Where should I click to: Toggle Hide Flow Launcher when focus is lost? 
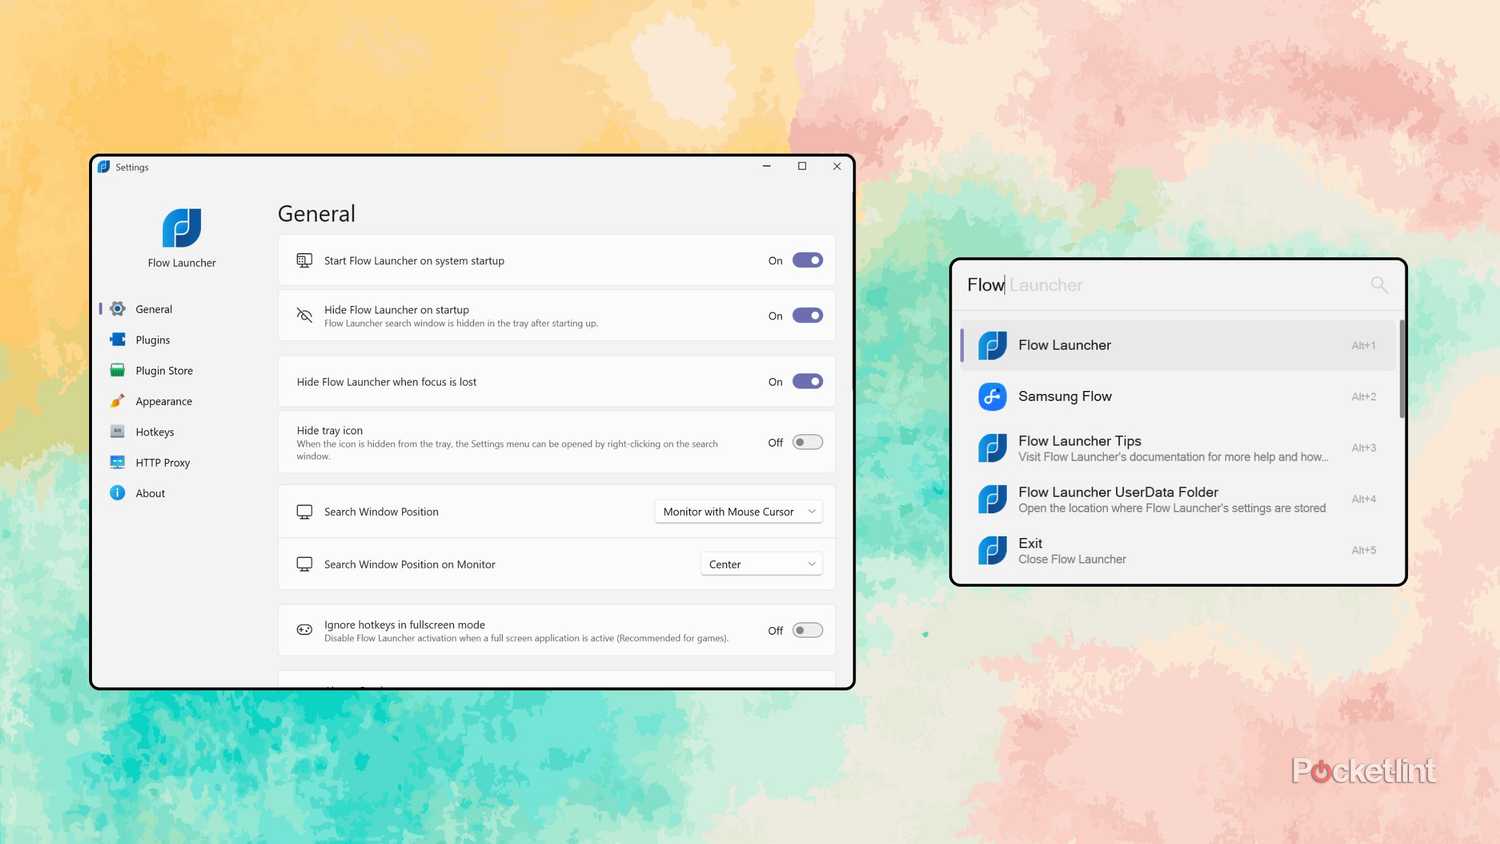coord(807,381)
